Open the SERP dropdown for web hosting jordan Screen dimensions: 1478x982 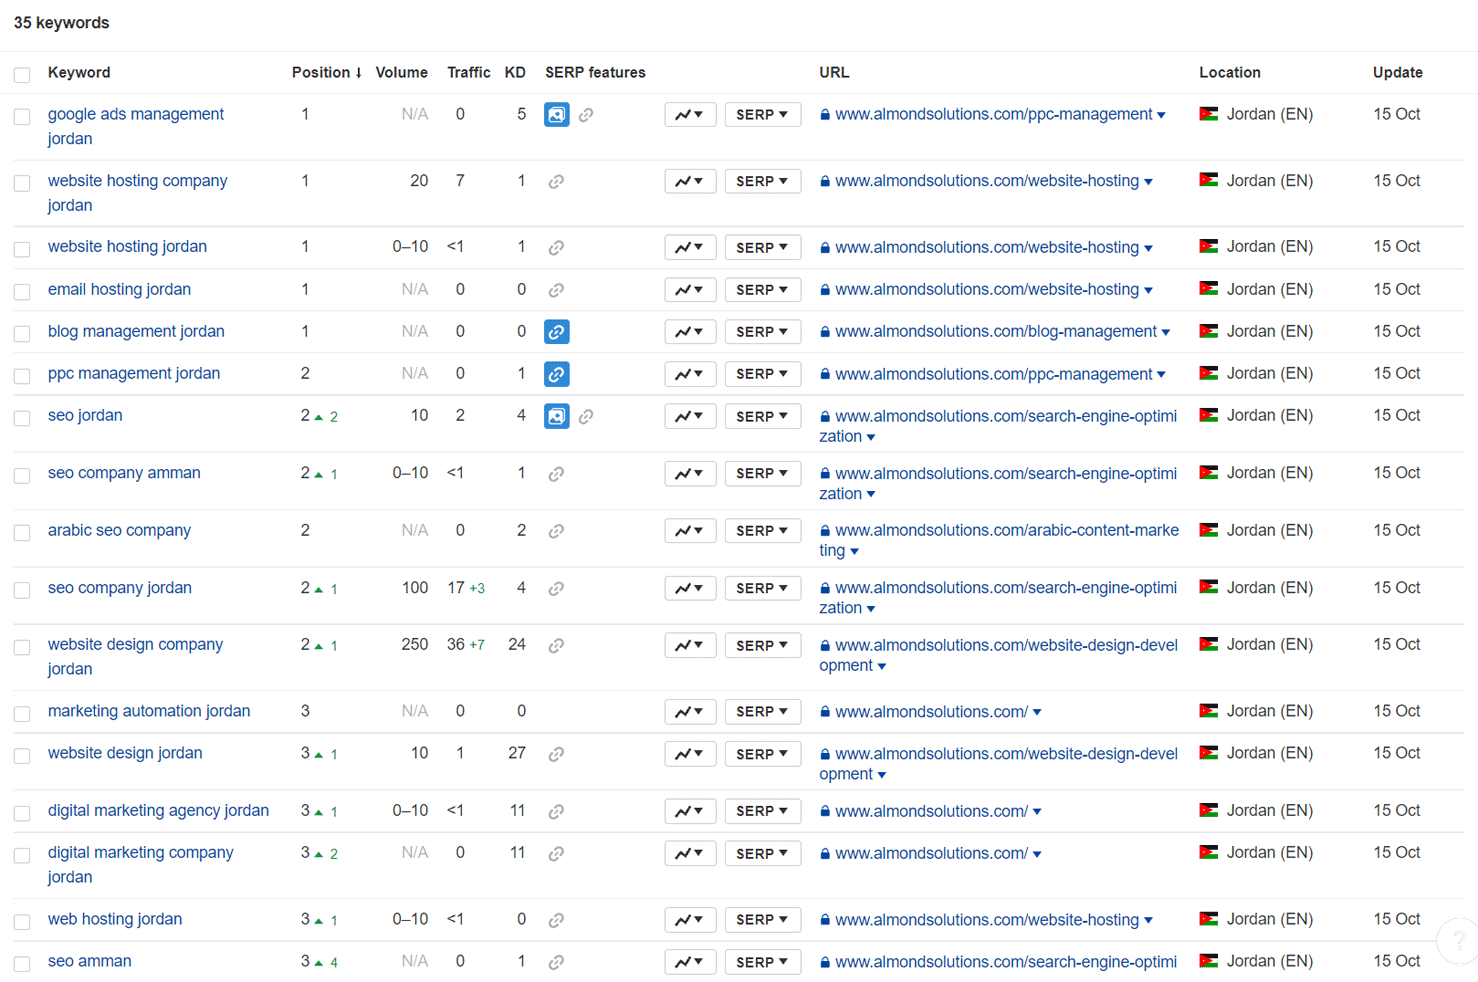click(763, 920)
